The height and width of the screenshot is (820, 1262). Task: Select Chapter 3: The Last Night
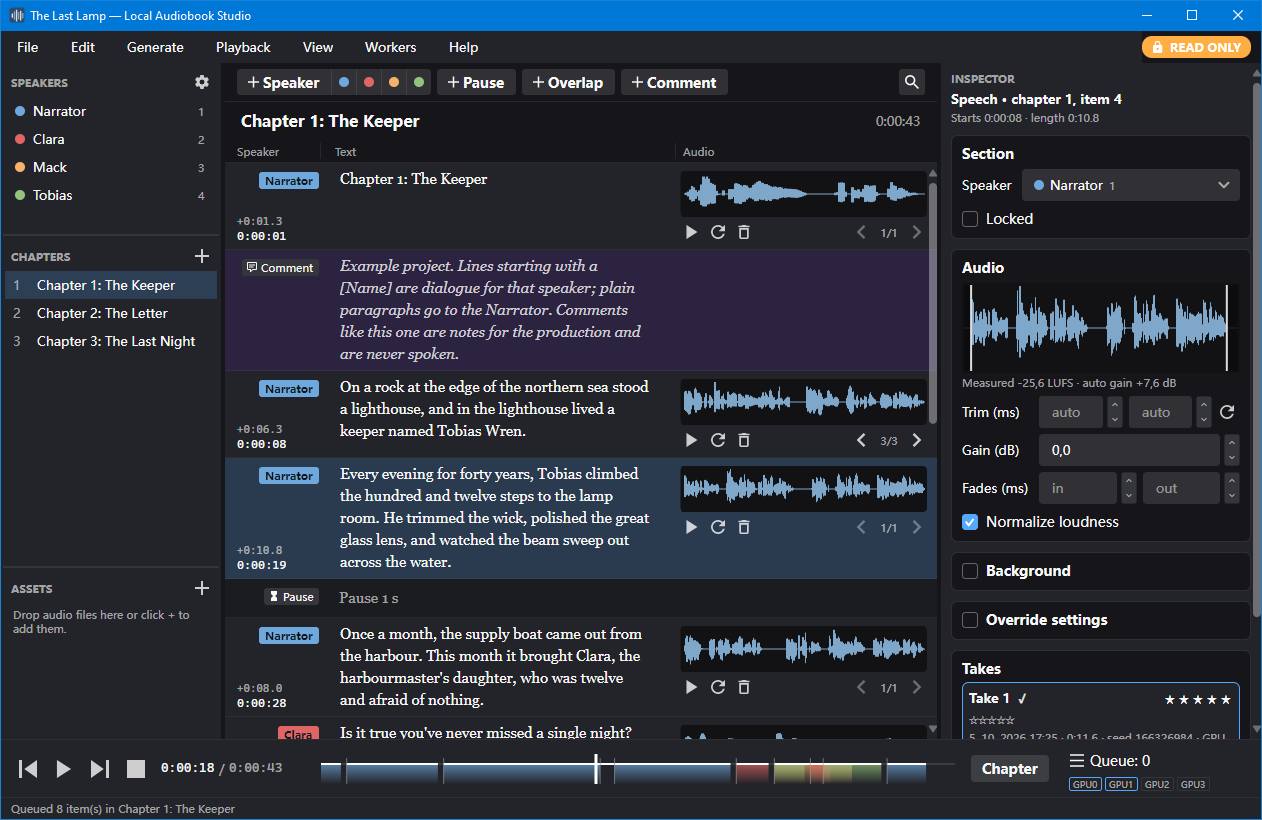pyautogui.click(x=111, y=341)
